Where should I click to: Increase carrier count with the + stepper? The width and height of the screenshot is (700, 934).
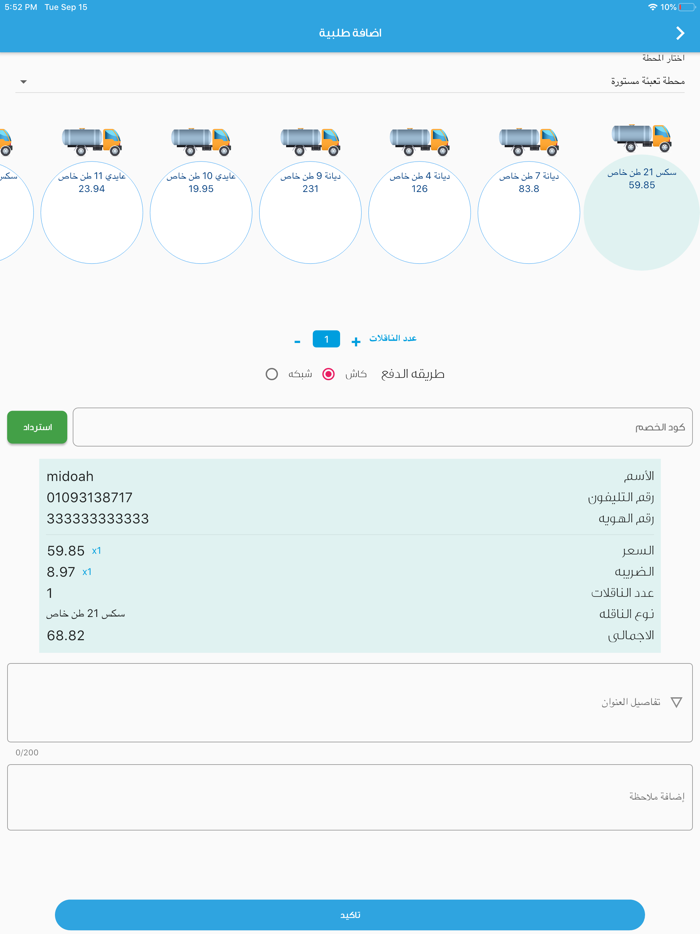coord(355,339)
